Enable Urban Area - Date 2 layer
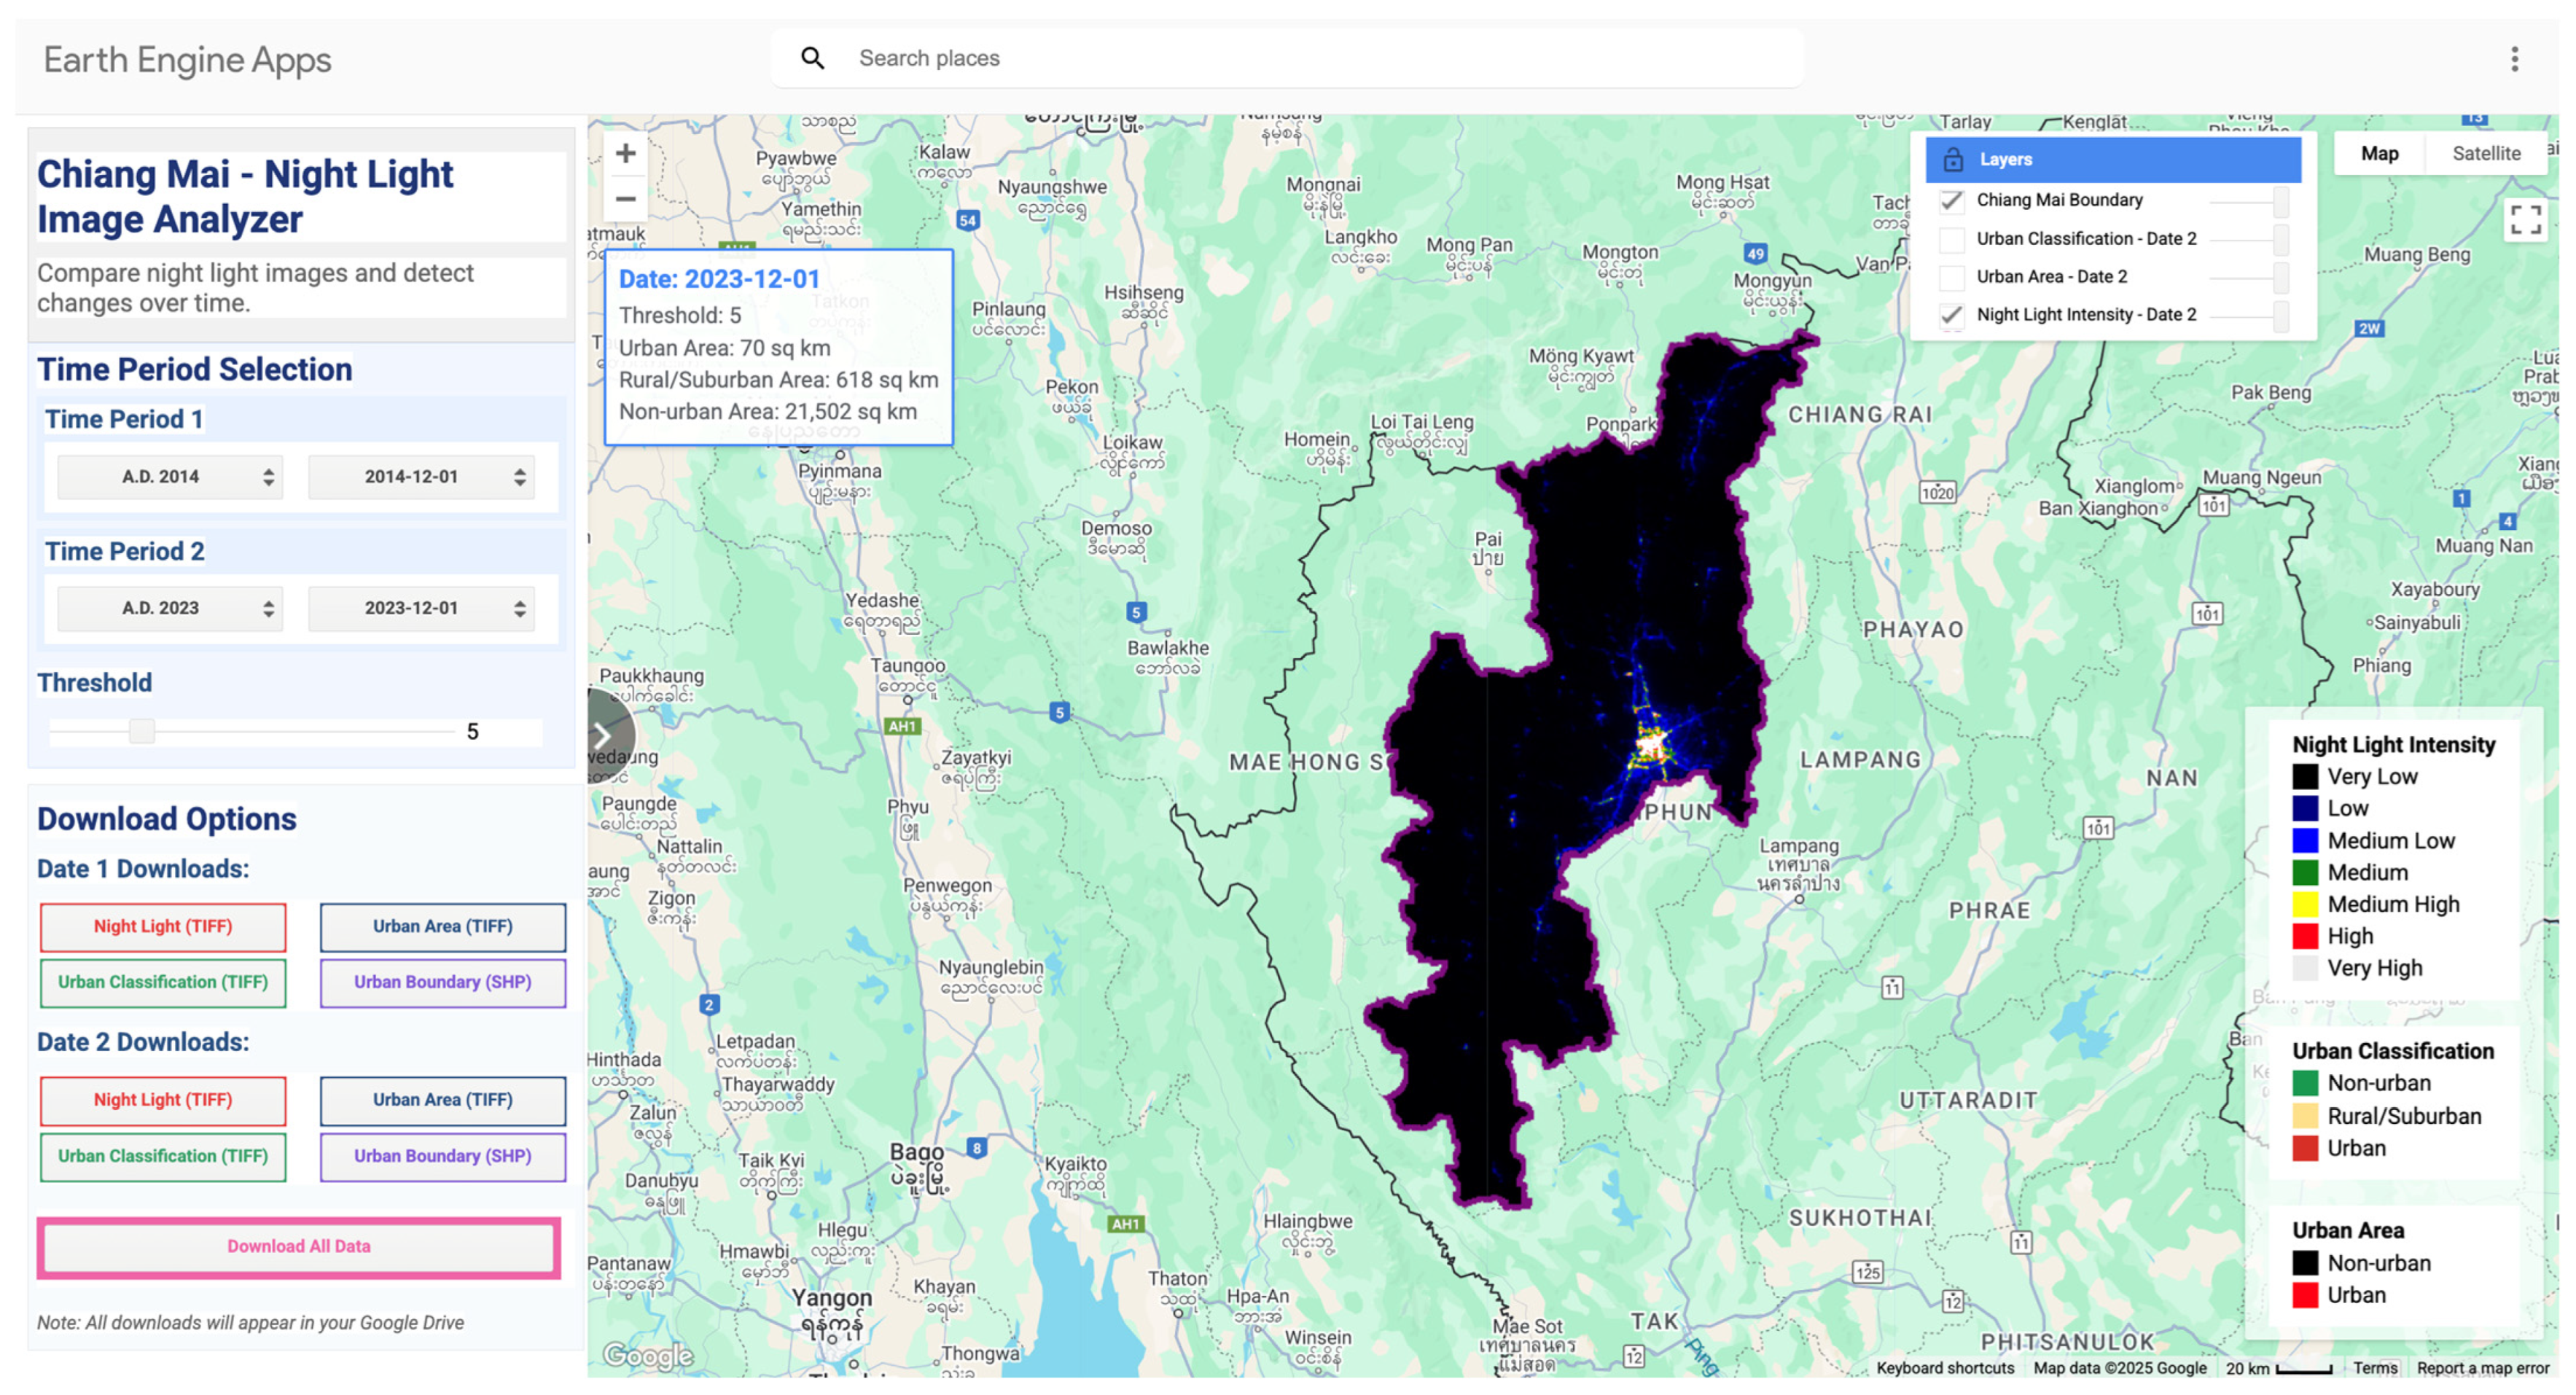2576x1395 pixels. pos(1952,277)
